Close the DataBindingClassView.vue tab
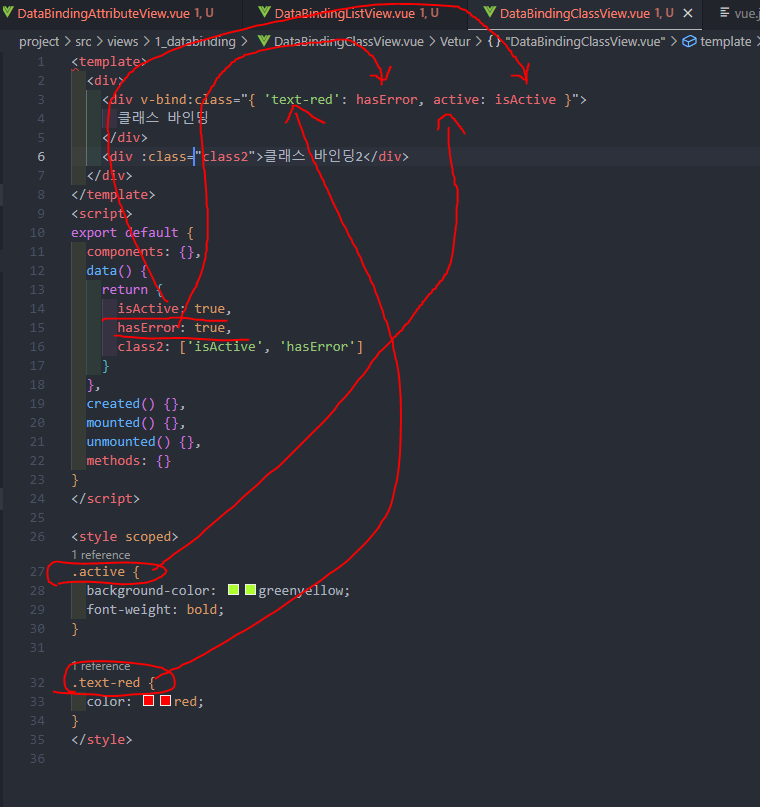This screenshot has width=760, height=807. click(687, 13)
